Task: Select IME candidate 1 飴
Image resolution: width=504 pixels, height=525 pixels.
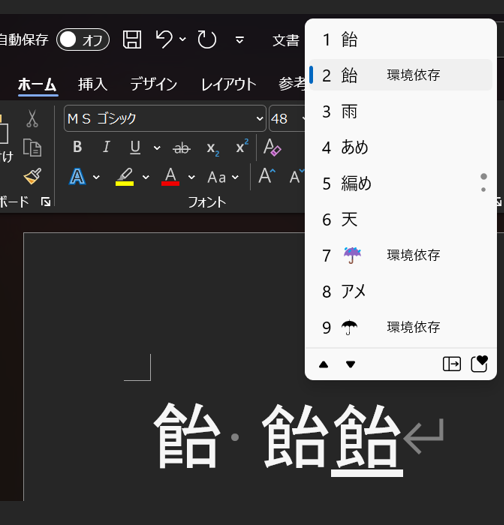Action: point(401,40)
